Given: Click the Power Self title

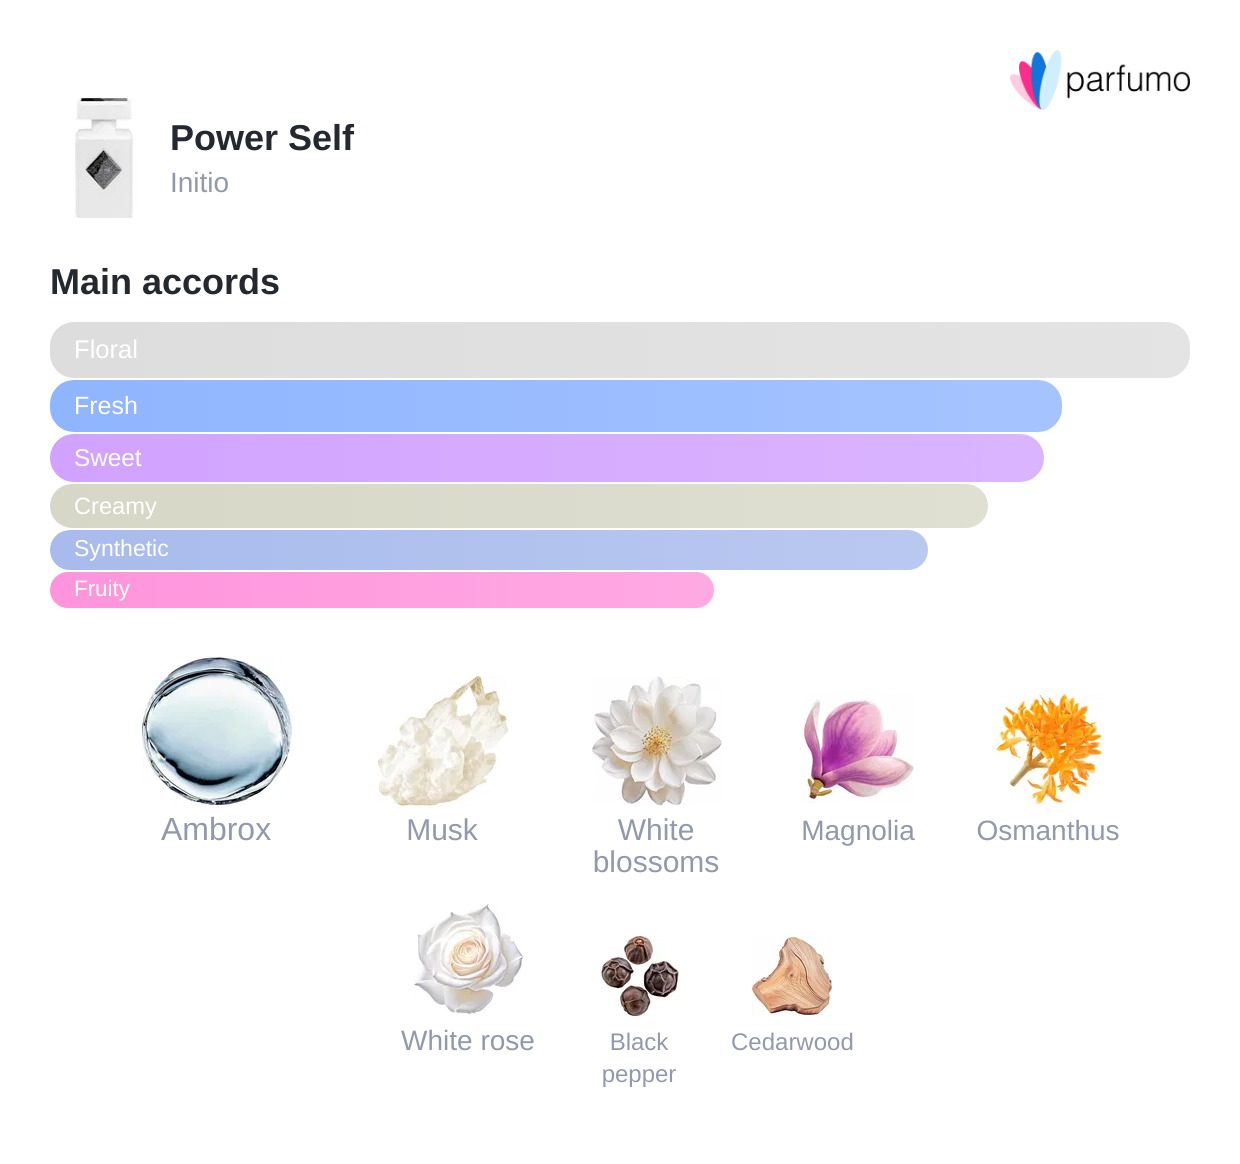Looking at the screenshot, I should [262, 138].
